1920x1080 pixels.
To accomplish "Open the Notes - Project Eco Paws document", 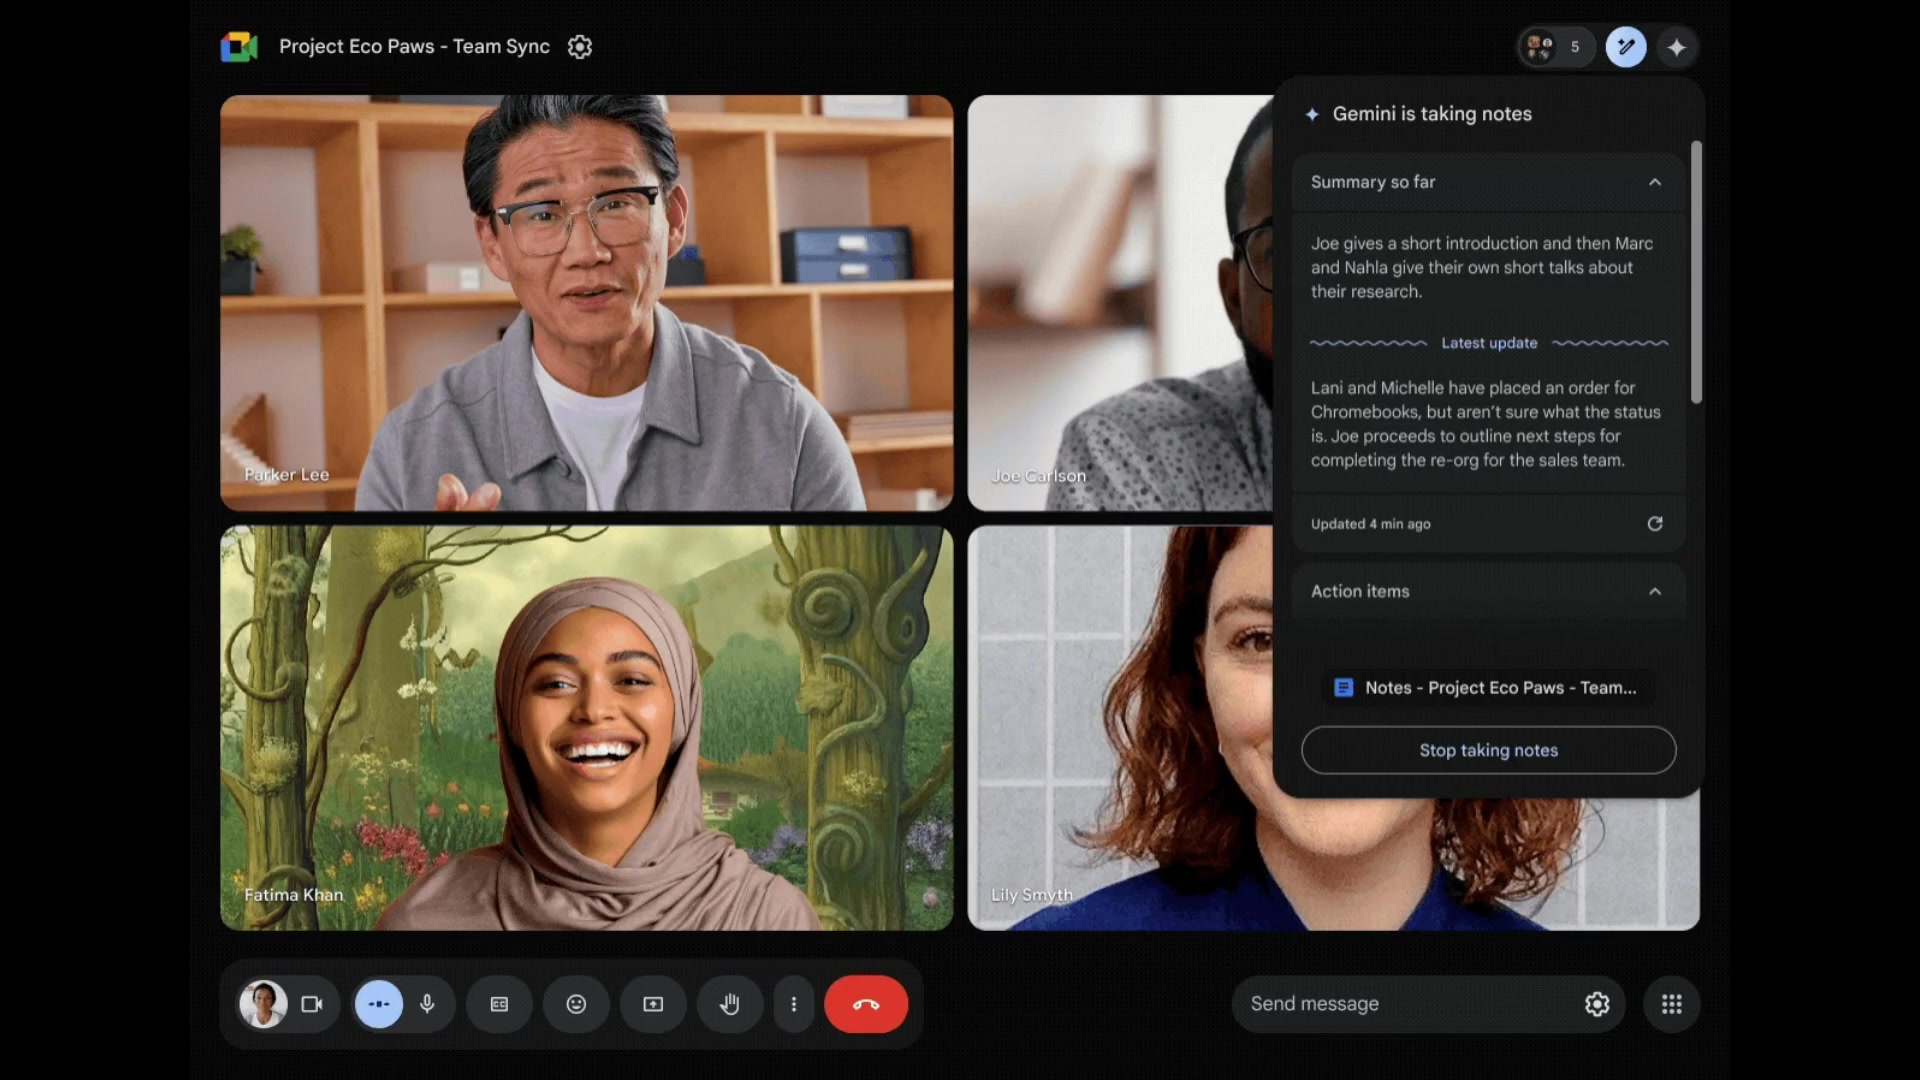I will [x=1486, y=688].
